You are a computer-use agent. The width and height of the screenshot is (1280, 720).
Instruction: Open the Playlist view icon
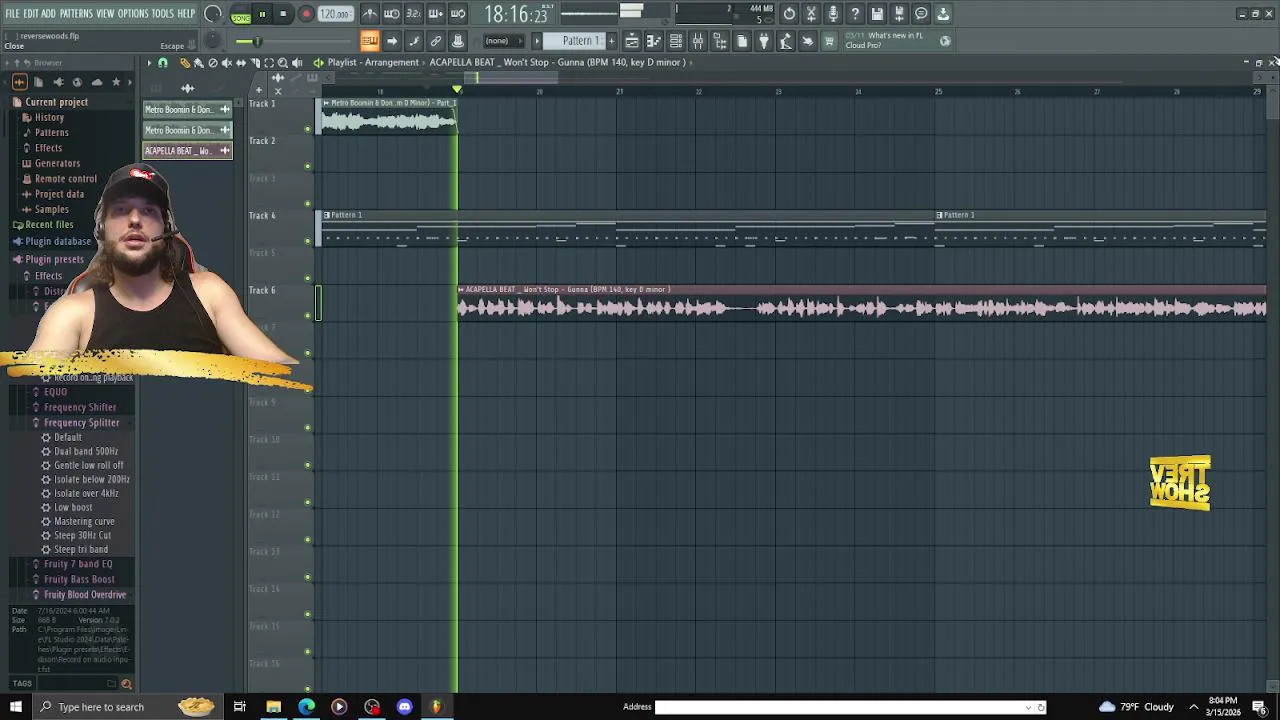pyautogui.click(x=632, y=41)
